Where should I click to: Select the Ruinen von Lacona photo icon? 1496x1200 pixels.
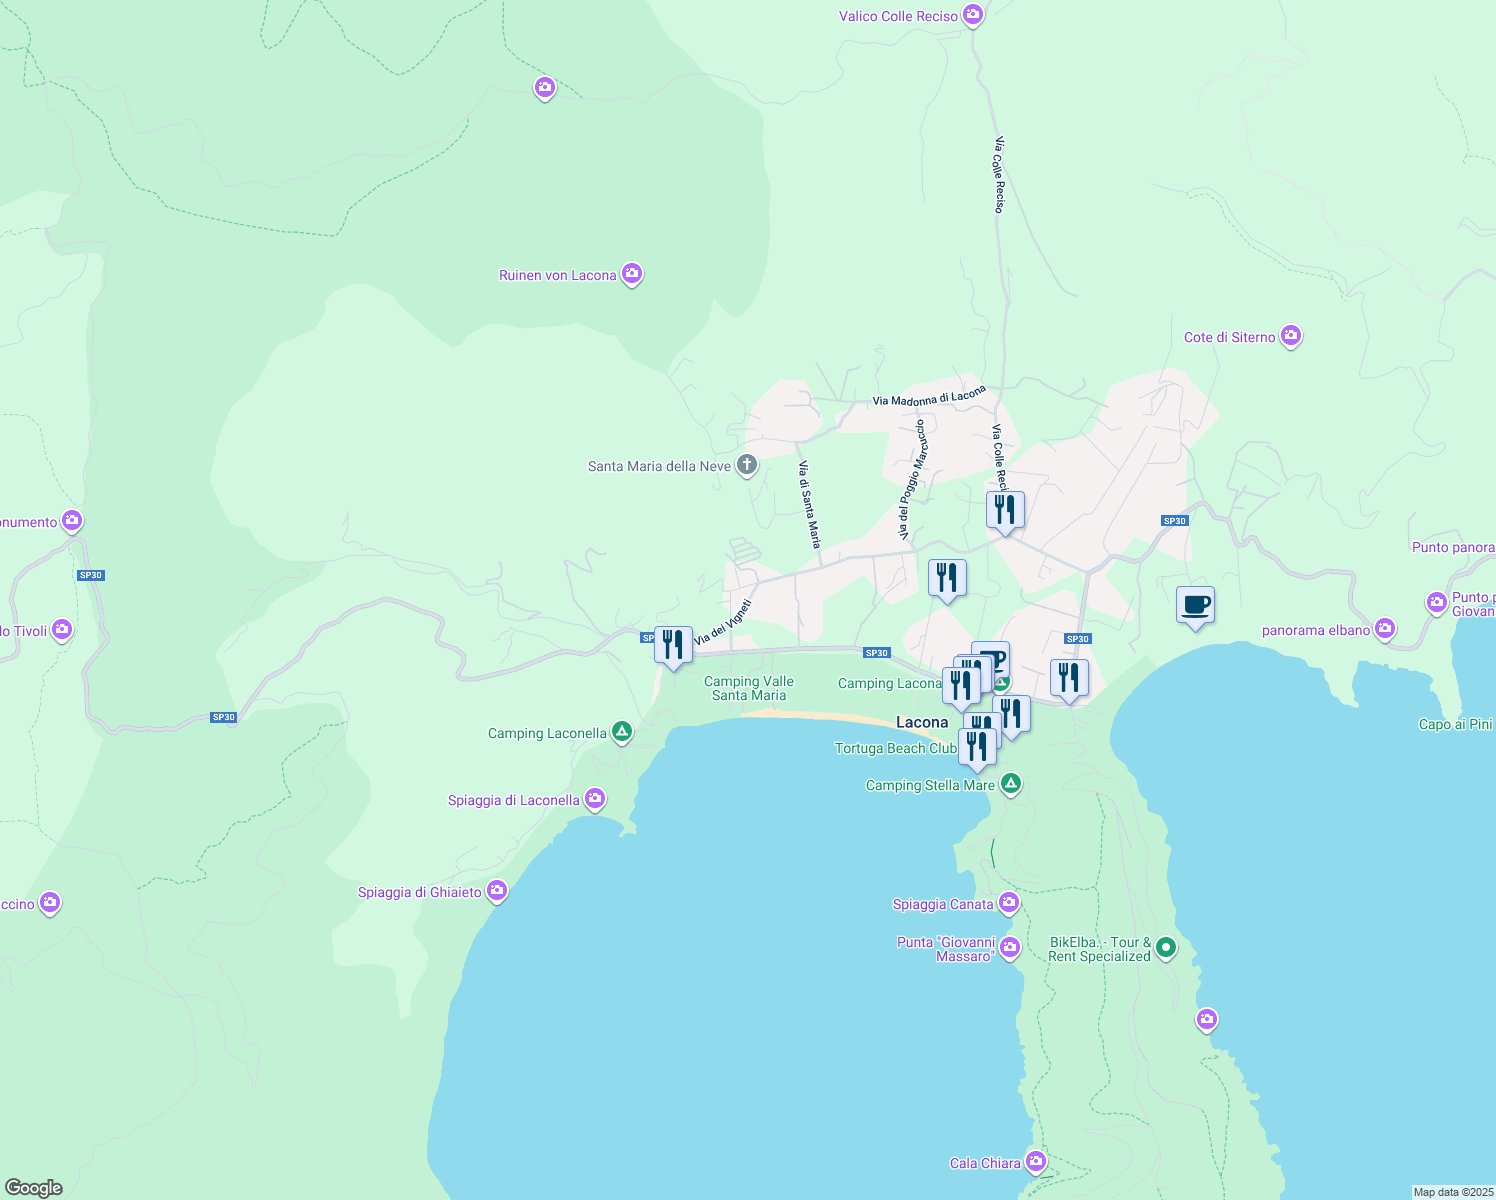point(631,273)
